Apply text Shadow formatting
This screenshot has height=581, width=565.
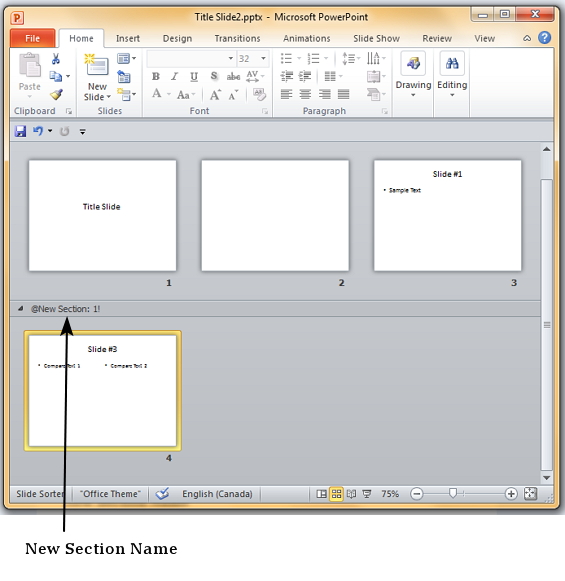click(214, 76)
